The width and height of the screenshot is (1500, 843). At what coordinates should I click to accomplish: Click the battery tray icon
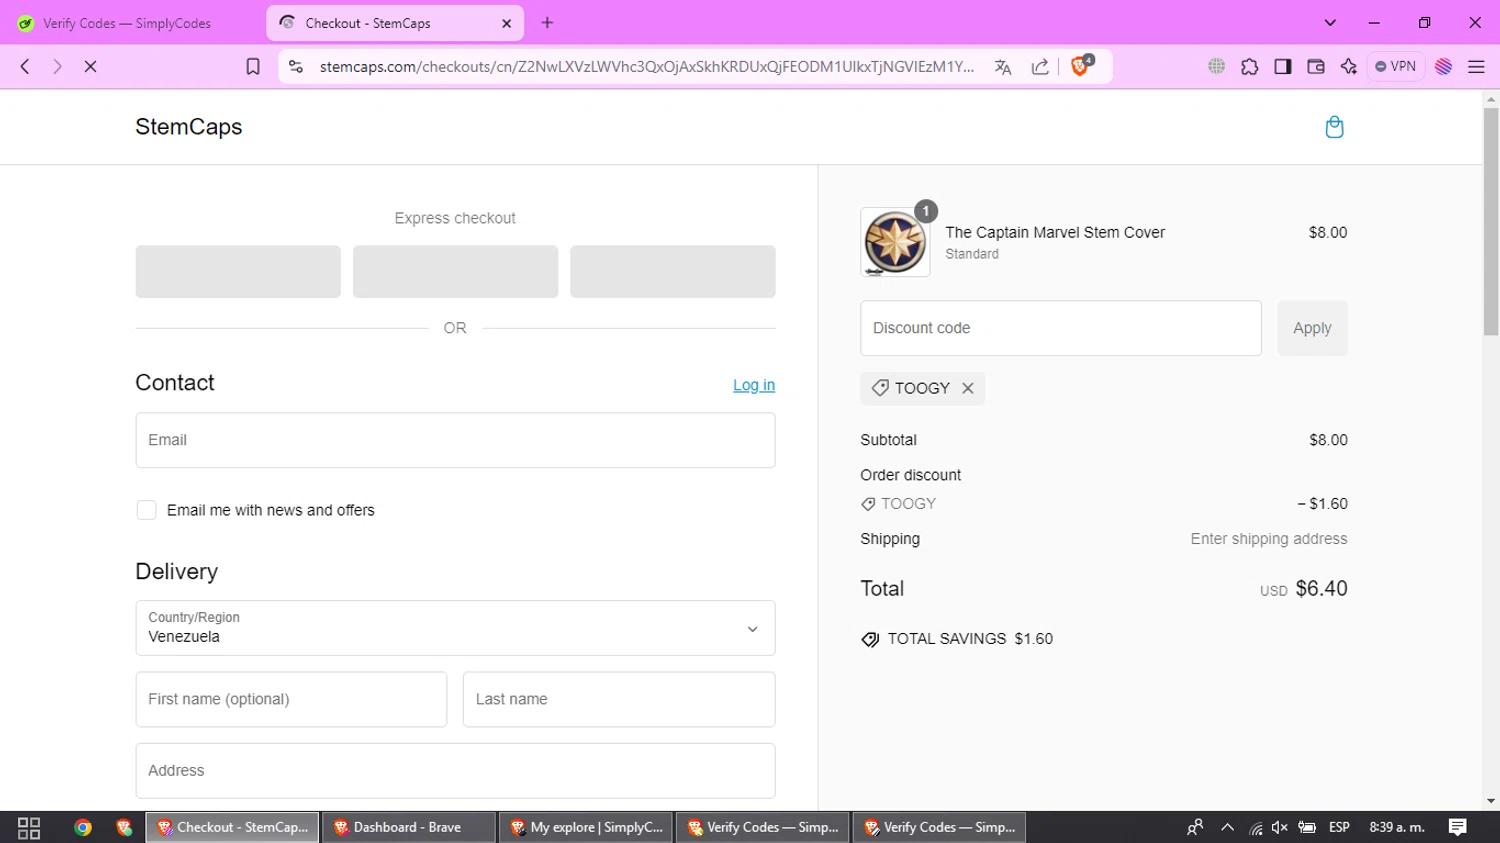[1307, 827]
